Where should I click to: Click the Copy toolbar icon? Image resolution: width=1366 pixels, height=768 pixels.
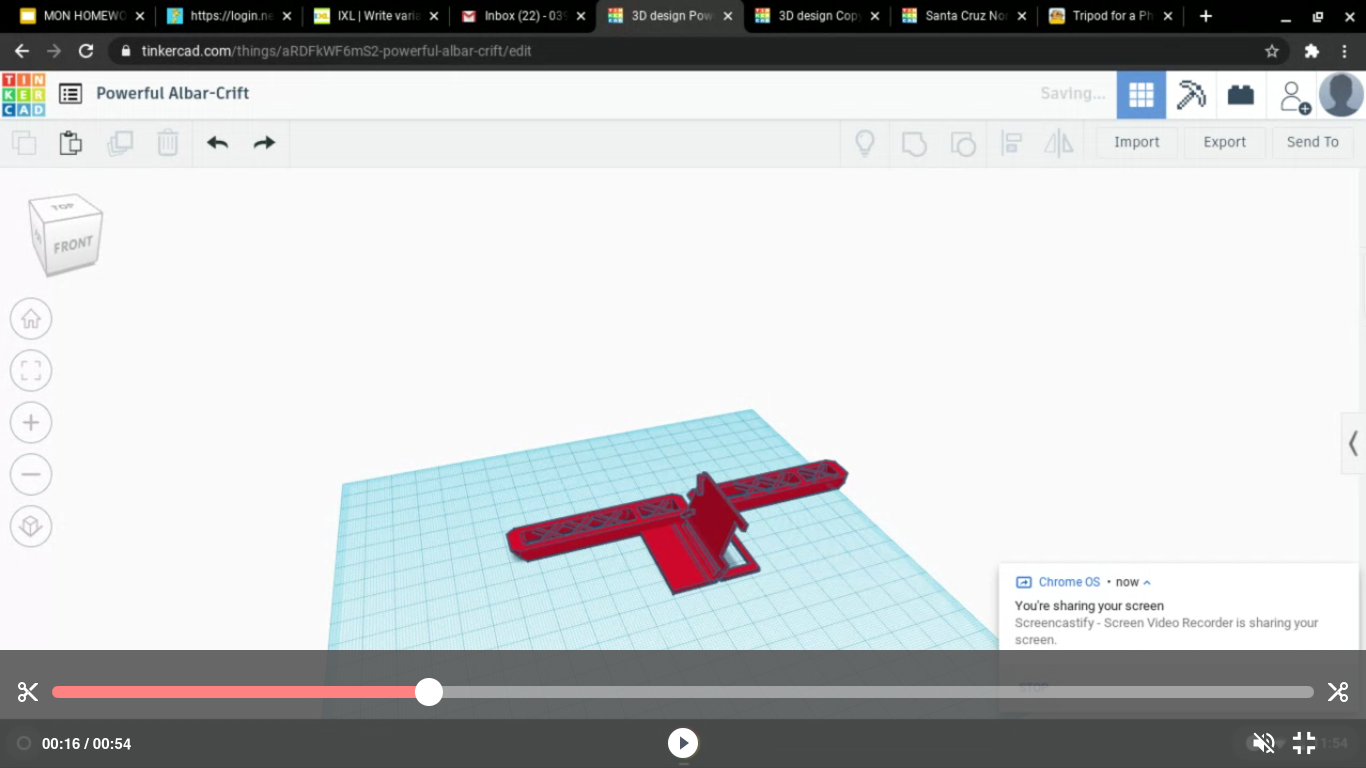(x=24, y=143)
